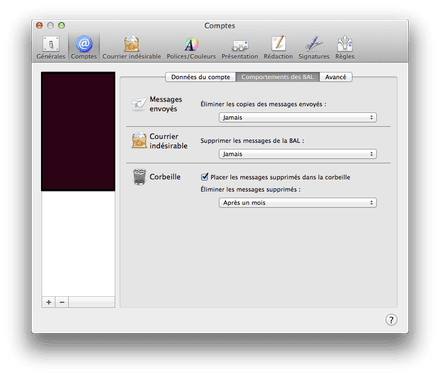Screen dimensions: 440x377
Task: Expand junk mail deletion Jamais dropdown
Action: coord(298,154)
